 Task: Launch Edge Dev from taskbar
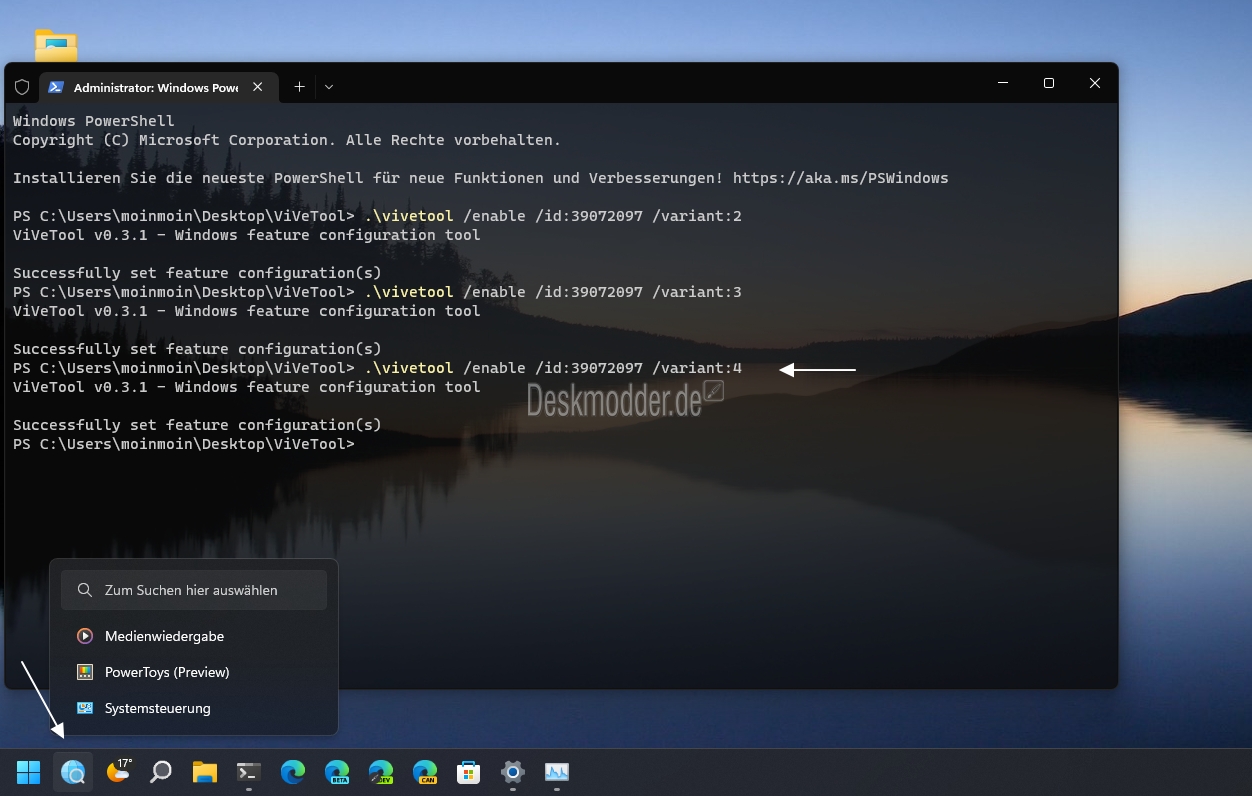pyautogui.click(x=381, y=772)
